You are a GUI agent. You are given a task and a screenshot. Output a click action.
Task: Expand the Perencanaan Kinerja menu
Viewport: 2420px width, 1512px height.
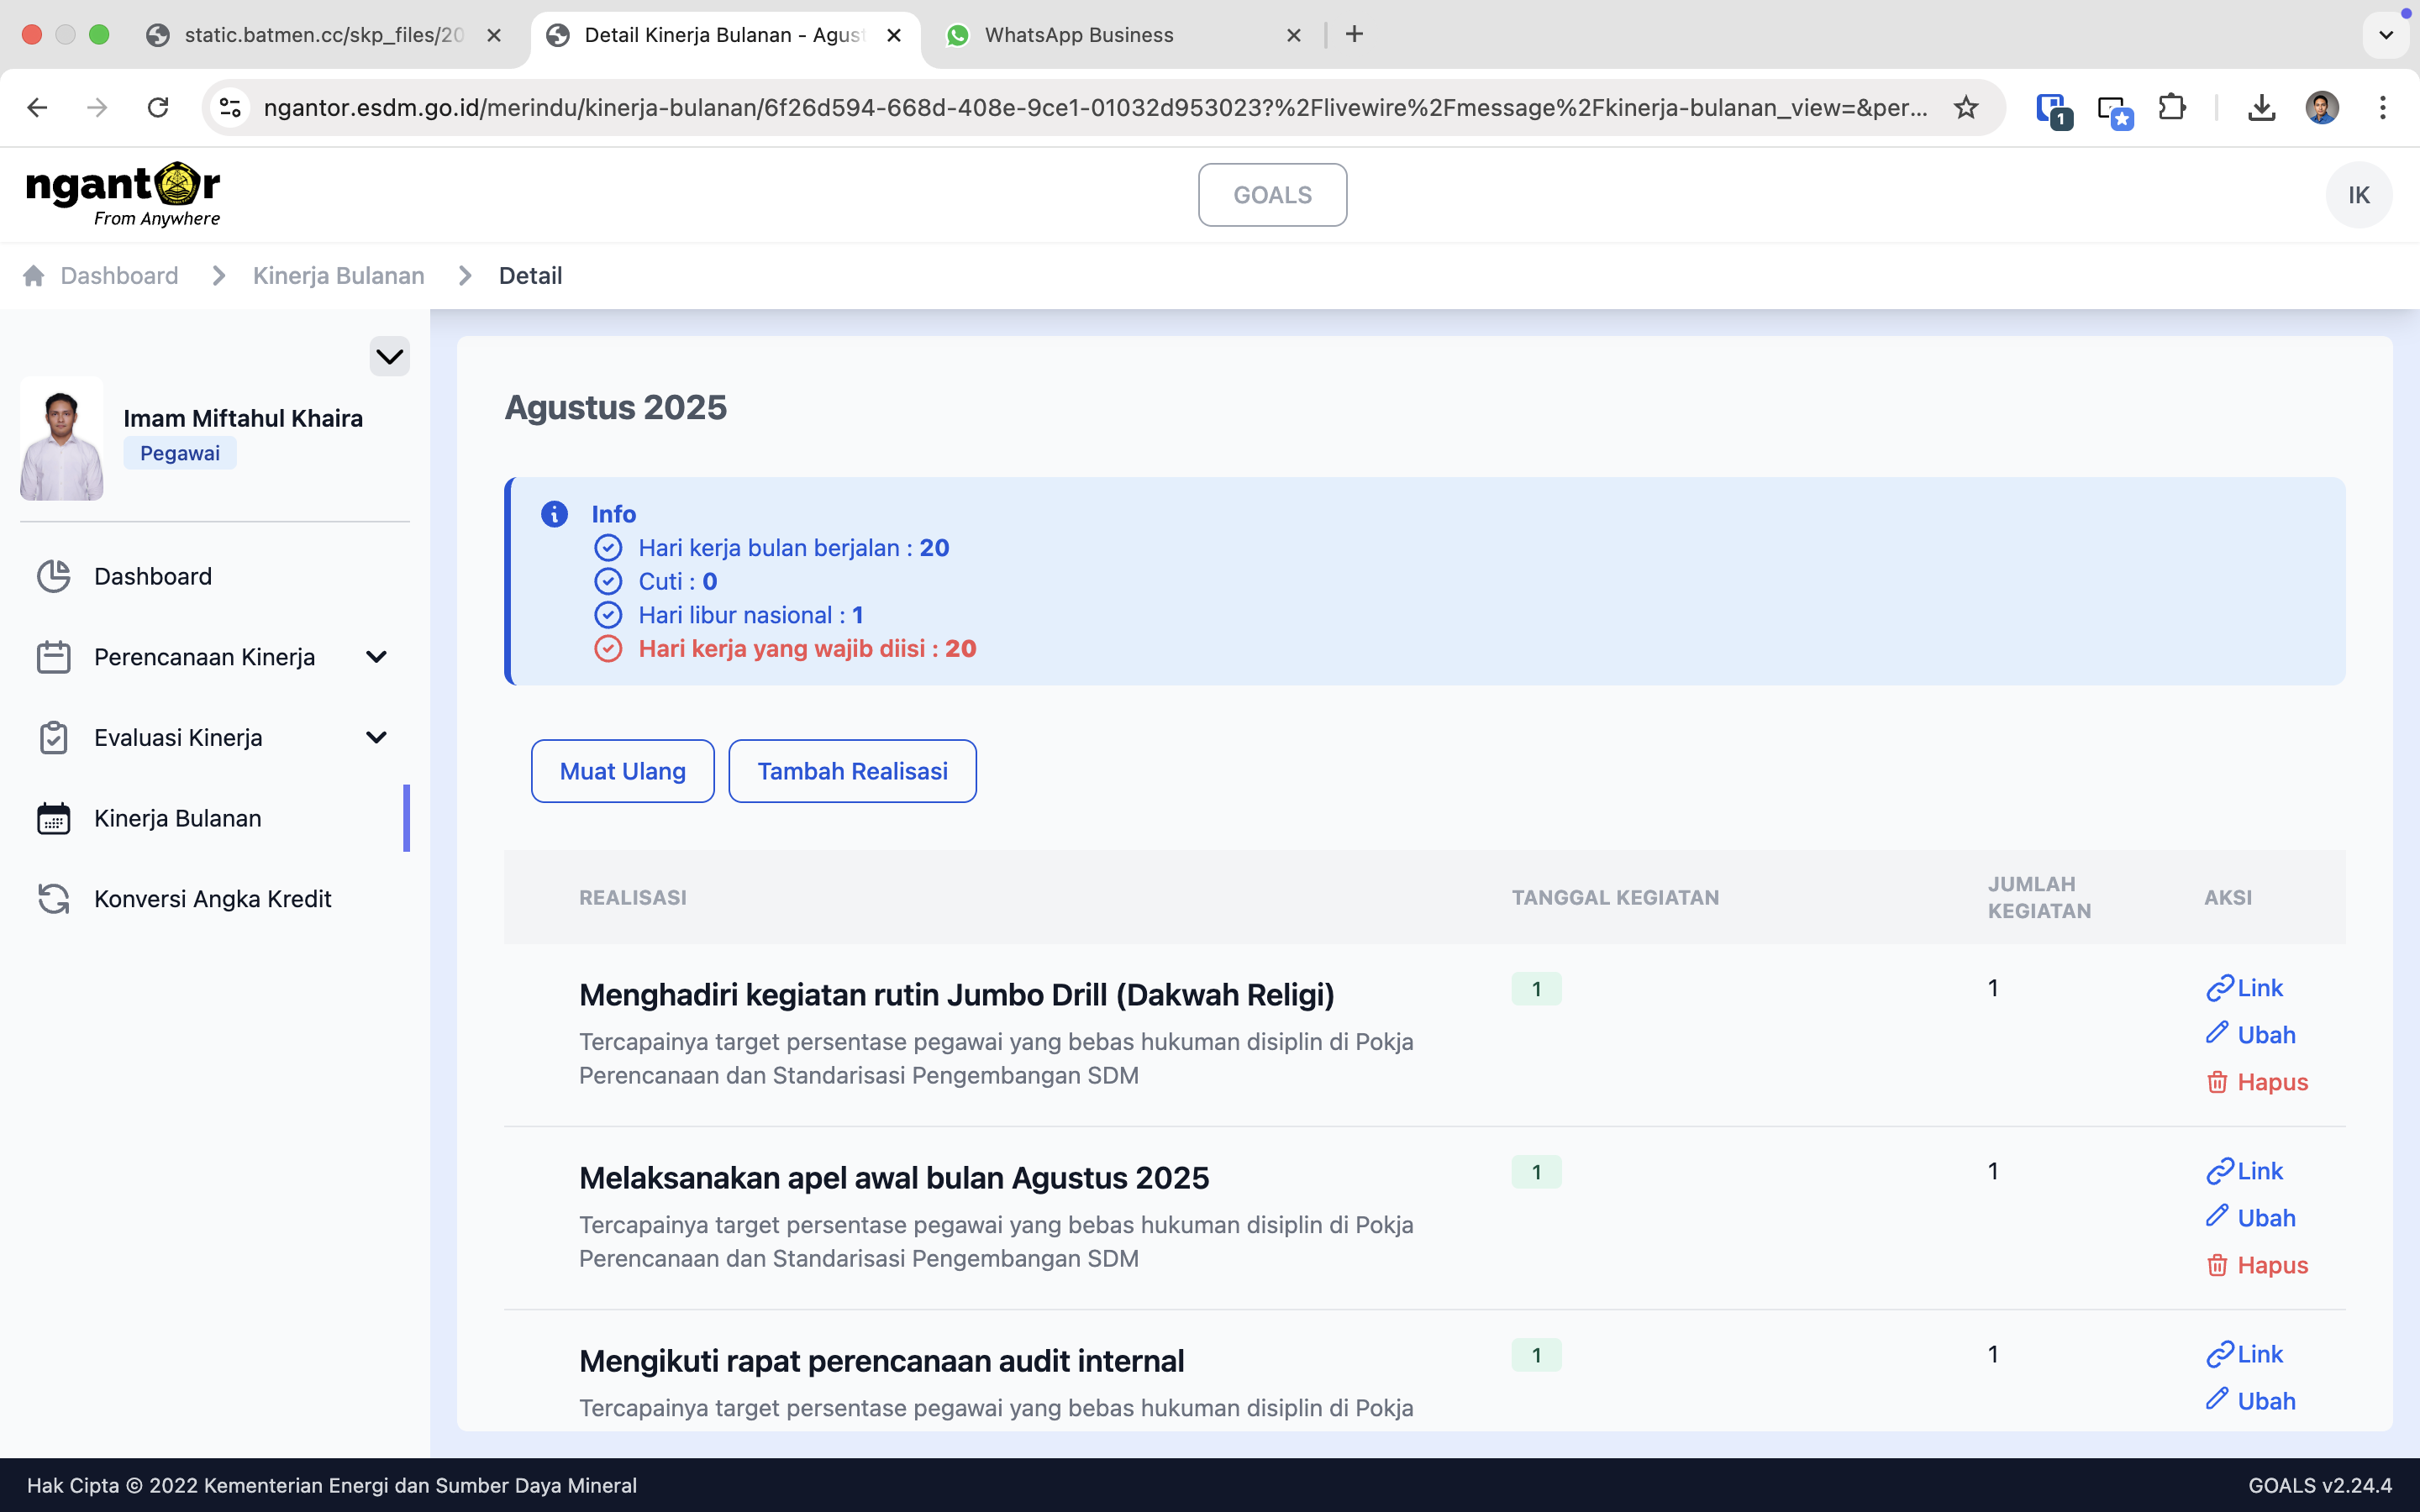pyautogui.click(x=376, y=657)
